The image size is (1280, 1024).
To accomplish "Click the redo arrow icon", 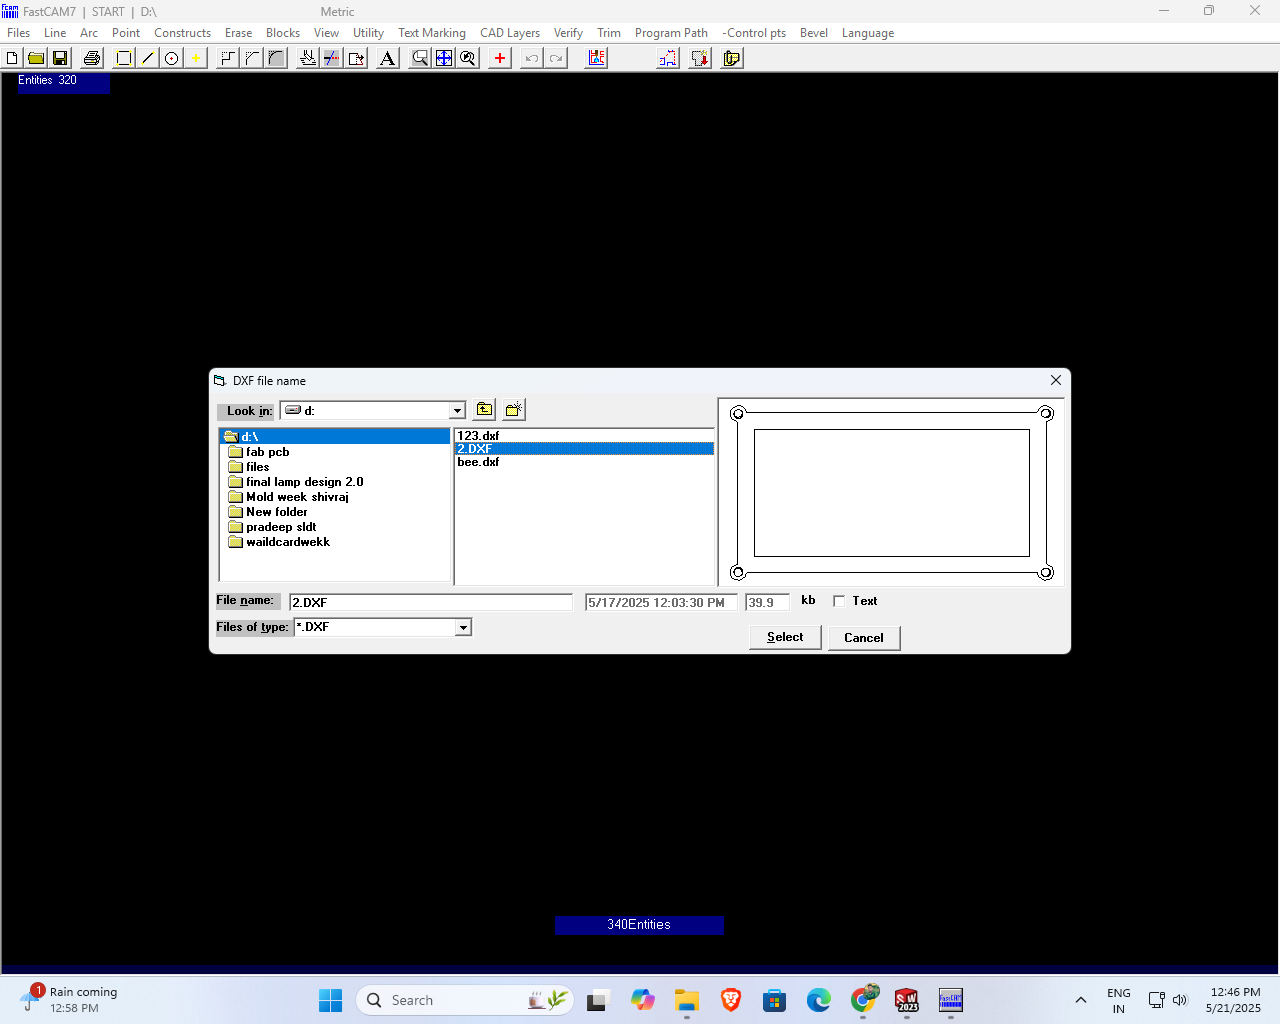I will click(556, 58).
